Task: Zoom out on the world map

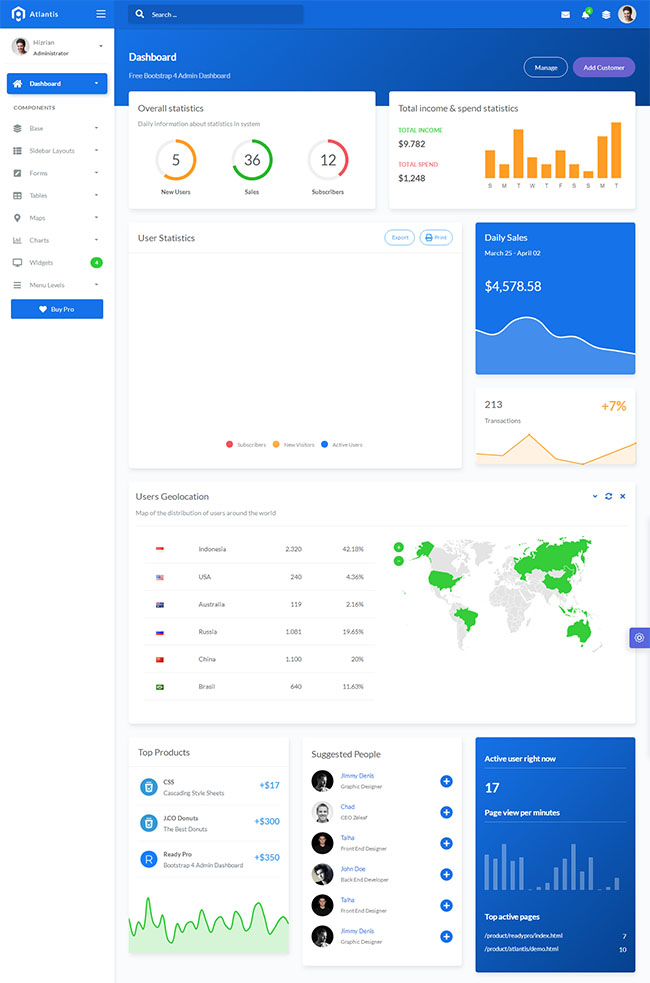Action: pos(398,560)
